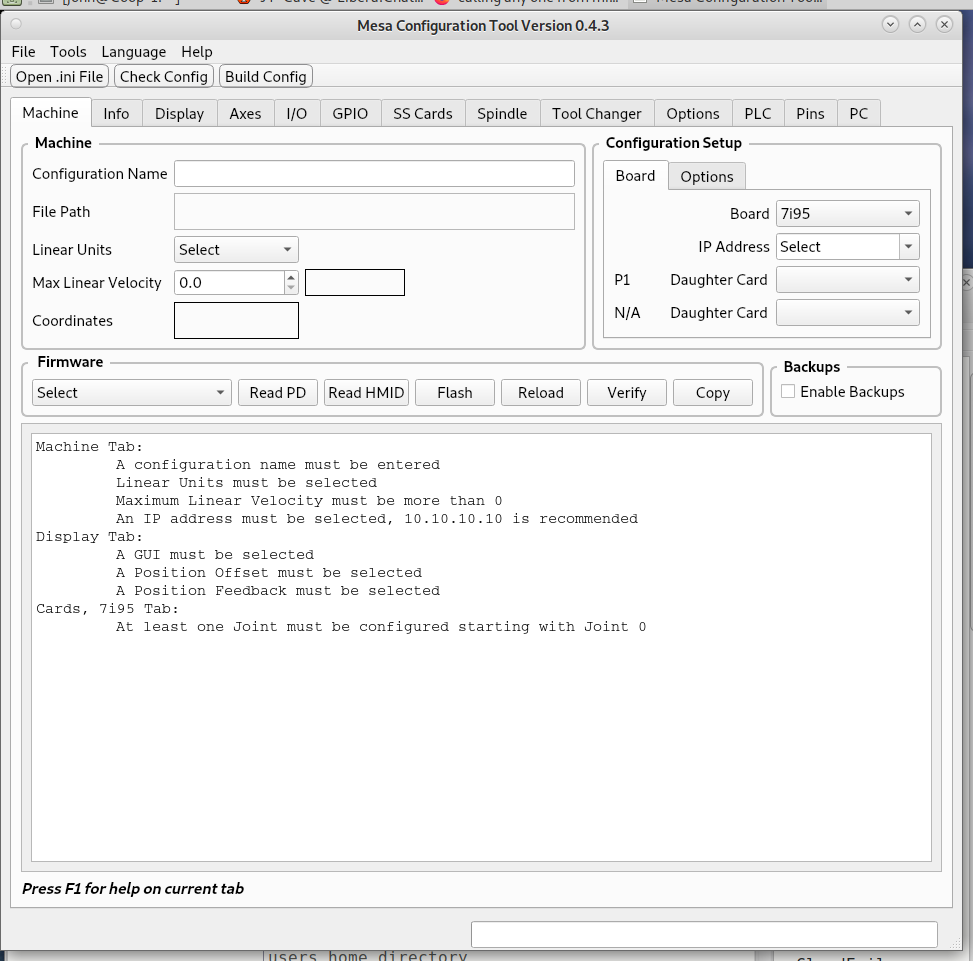Switch to the GPIO tab

click(350, 114)
